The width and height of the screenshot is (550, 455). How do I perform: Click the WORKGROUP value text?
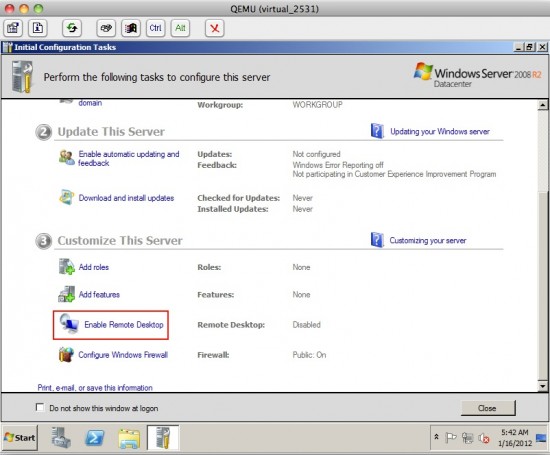coord(317,105)
